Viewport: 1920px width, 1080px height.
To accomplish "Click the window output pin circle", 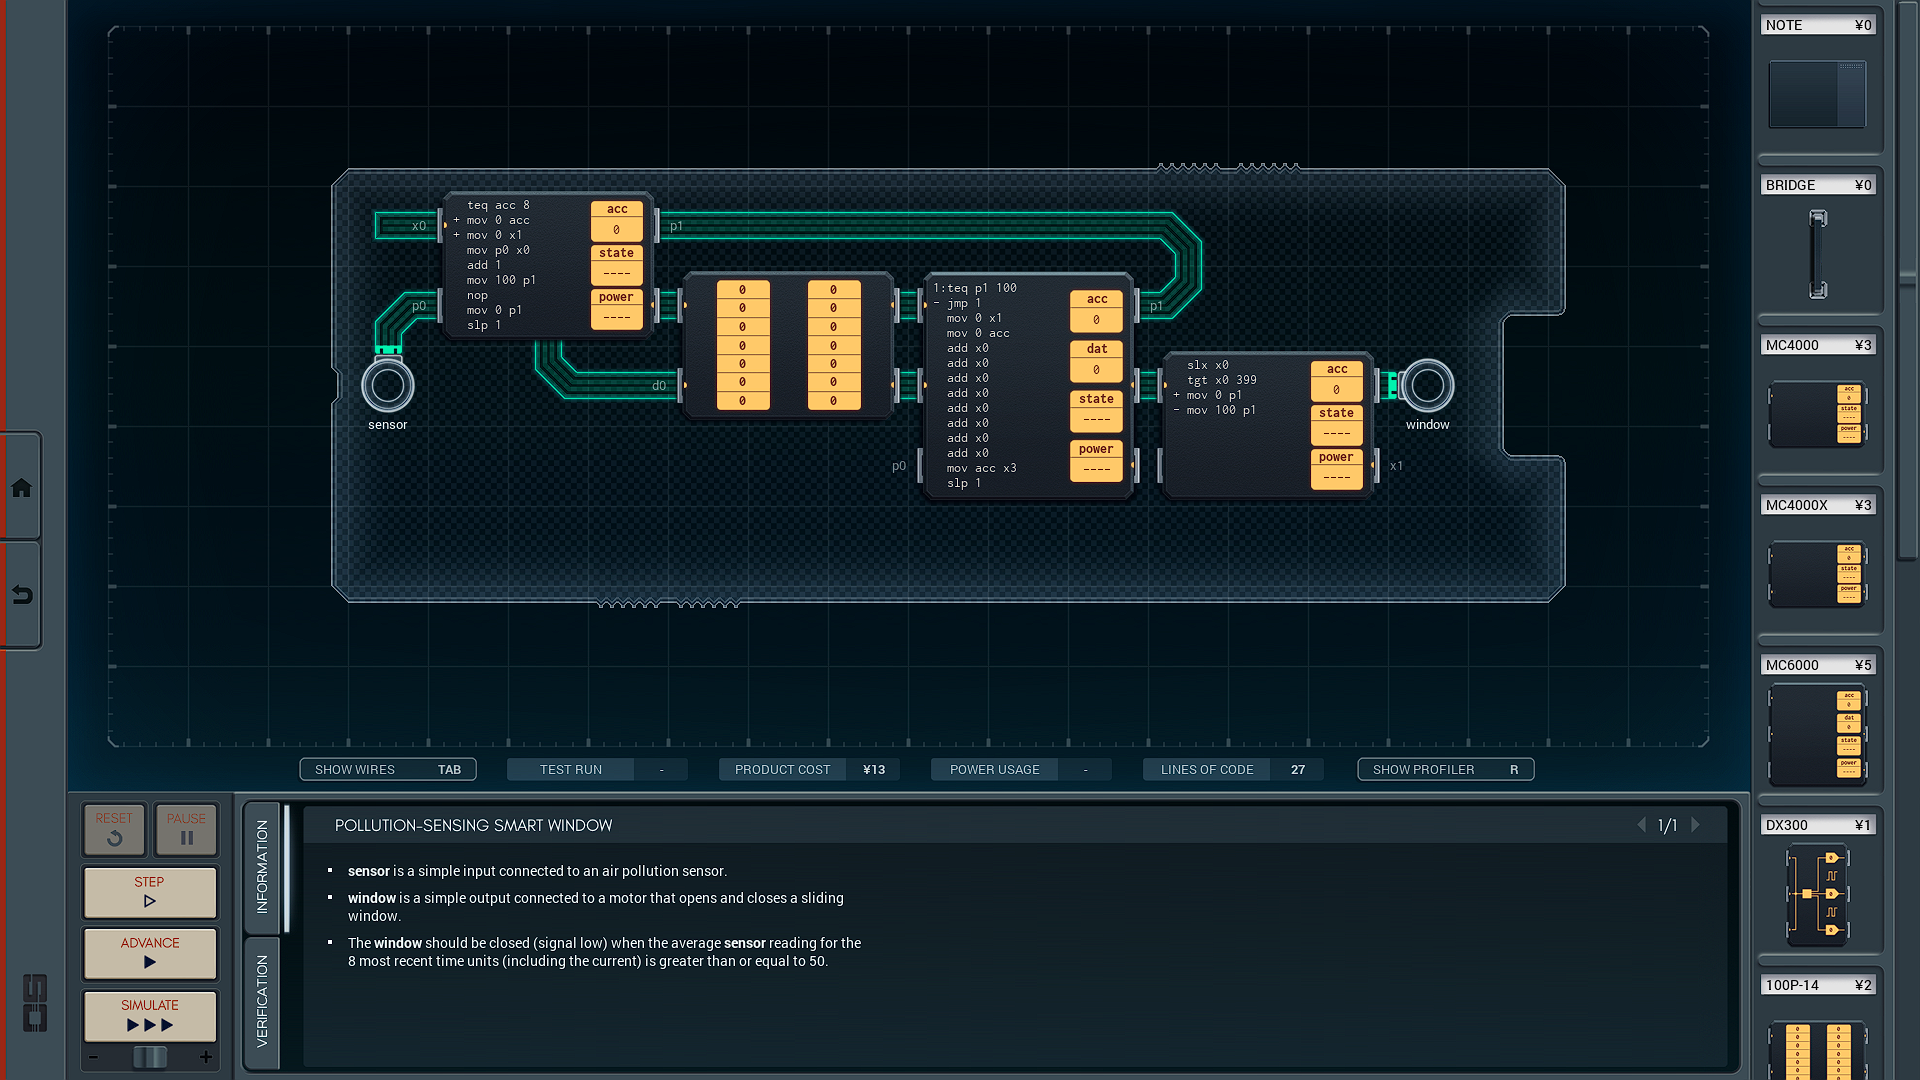I will coord(1427,385).
